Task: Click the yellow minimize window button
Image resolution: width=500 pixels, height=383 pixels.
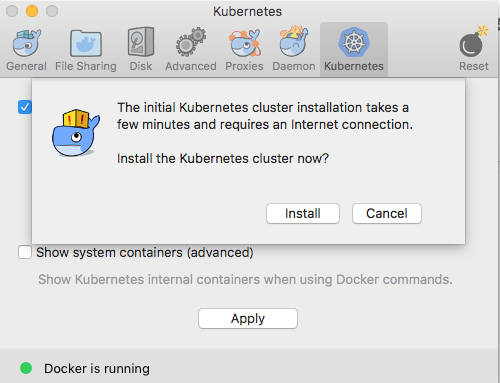Action: [x=32, y=11]
